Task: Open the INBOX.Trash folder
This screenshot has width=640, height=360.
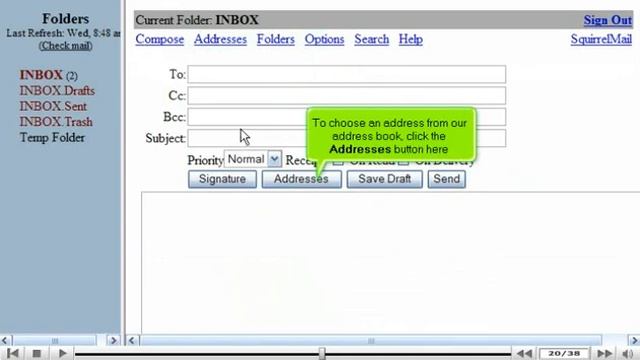Action: click(56, 122)
